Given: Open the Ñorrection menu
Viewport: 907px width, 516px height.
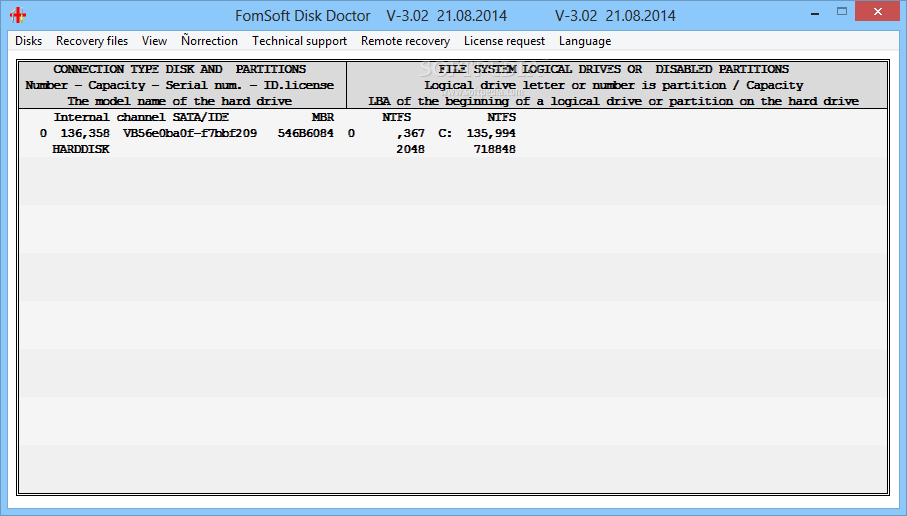Looking at the screenshot, I should 209,40.
